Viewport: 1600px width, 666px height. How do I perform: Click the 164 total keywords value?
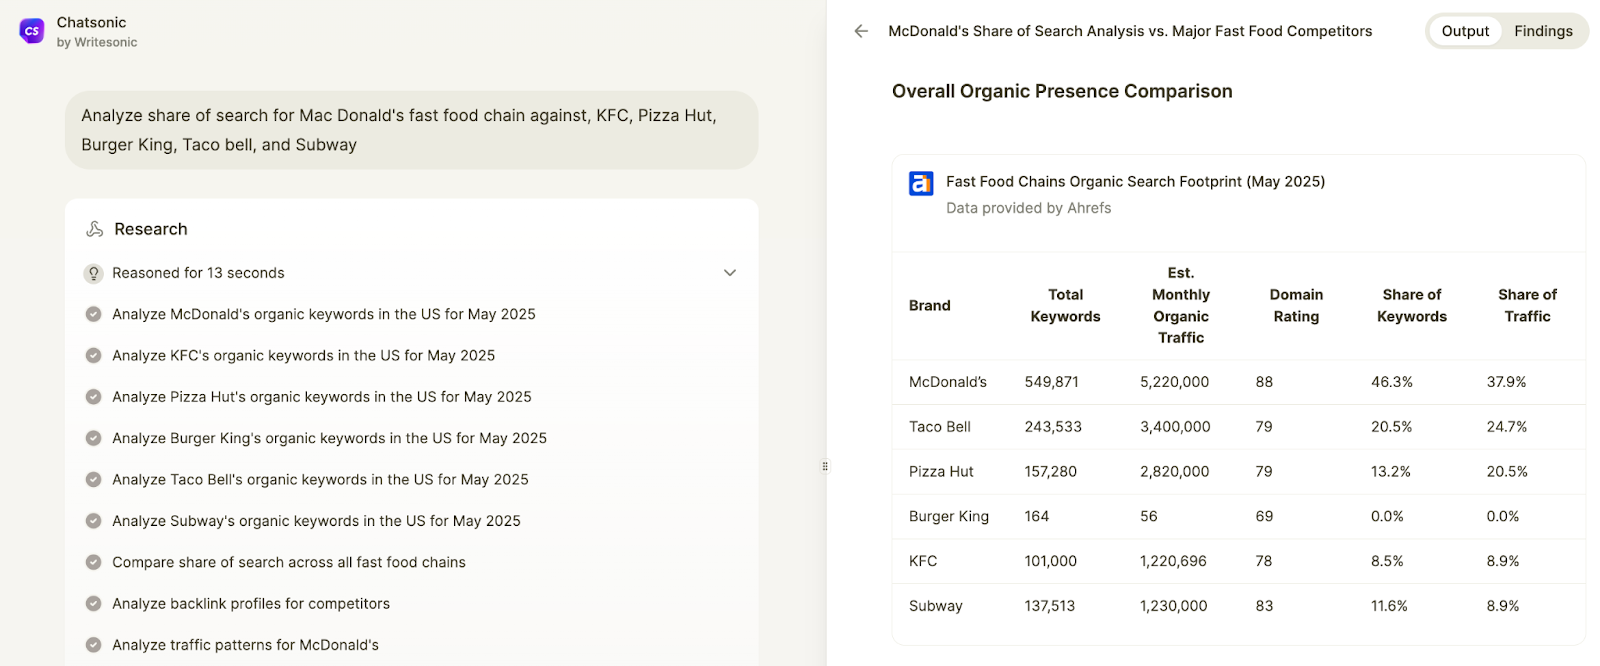pos(1037,516)
